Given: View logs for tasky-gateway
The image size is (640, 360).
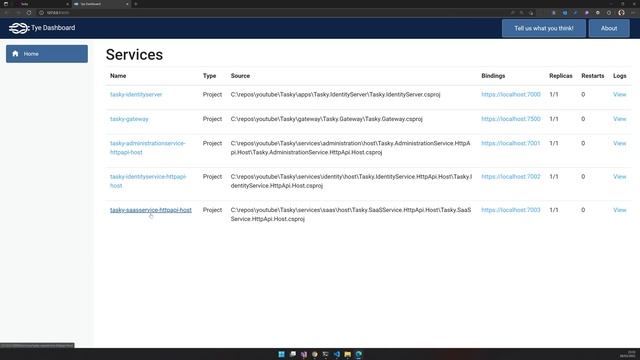Looking at the screenshot, I should coord(619,119).
